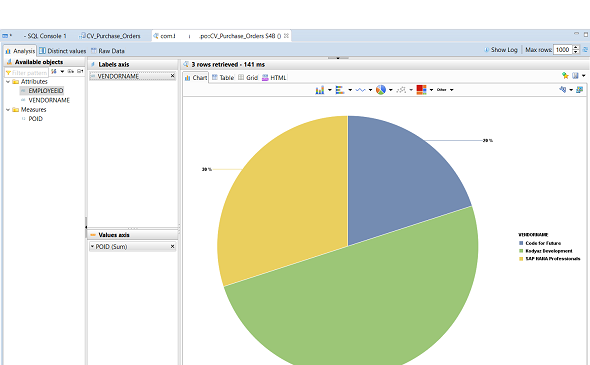Switch to the SQL Console 1 tab
590x365 pixels.
click(44, 36)
